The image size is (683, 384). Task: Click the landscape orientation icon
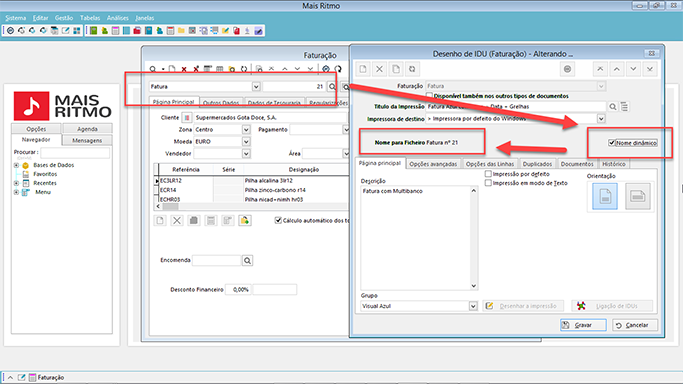pos(638,196)
